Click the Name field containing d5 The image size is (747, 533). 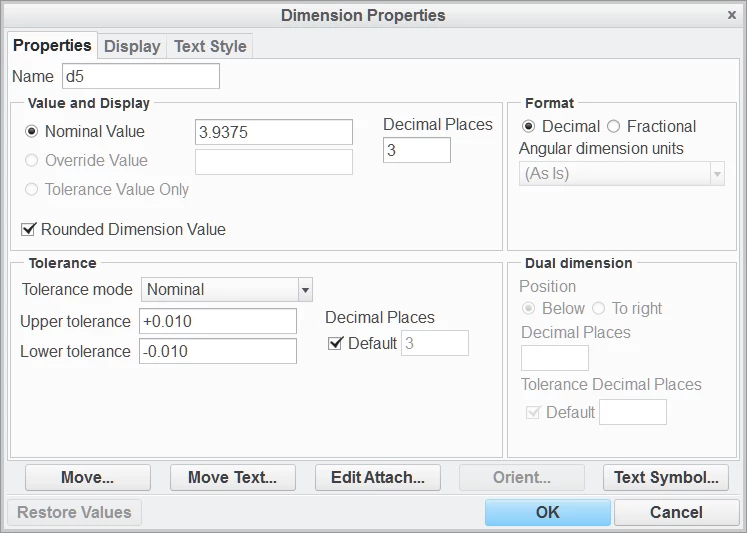[x=141, y=76]
